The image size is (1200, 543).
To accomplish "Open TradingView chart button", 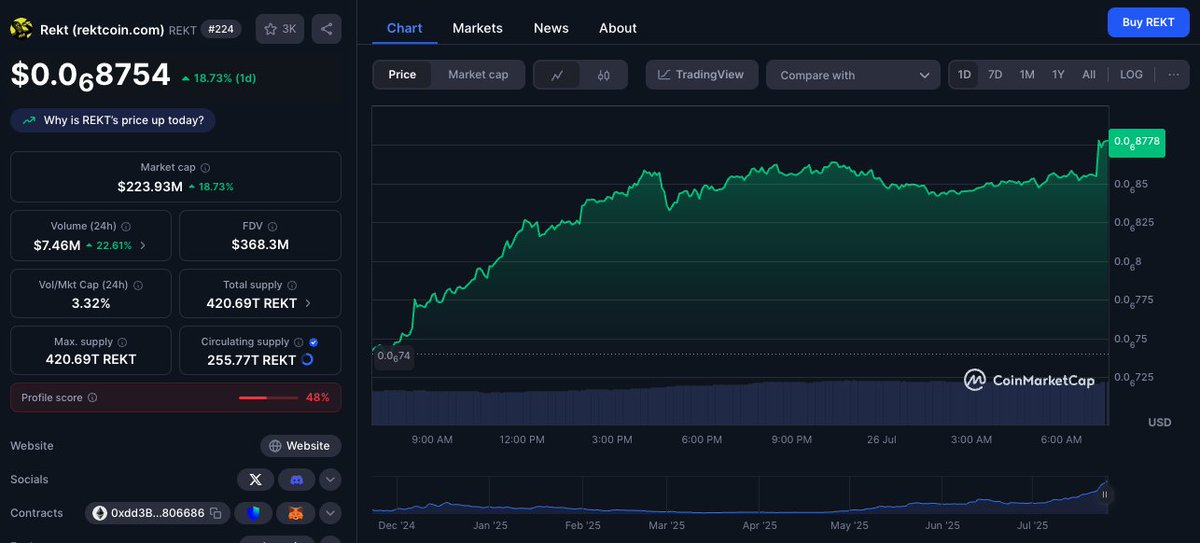I will [x=701, y=75].
